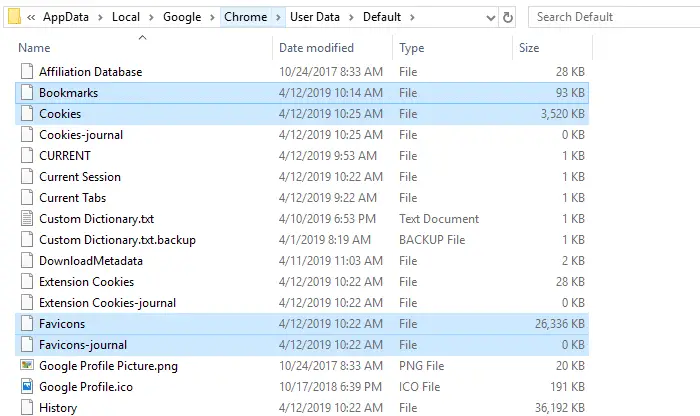
Task: Select the Custom Dictionary.txt file name
Action: tap(96, 219)
